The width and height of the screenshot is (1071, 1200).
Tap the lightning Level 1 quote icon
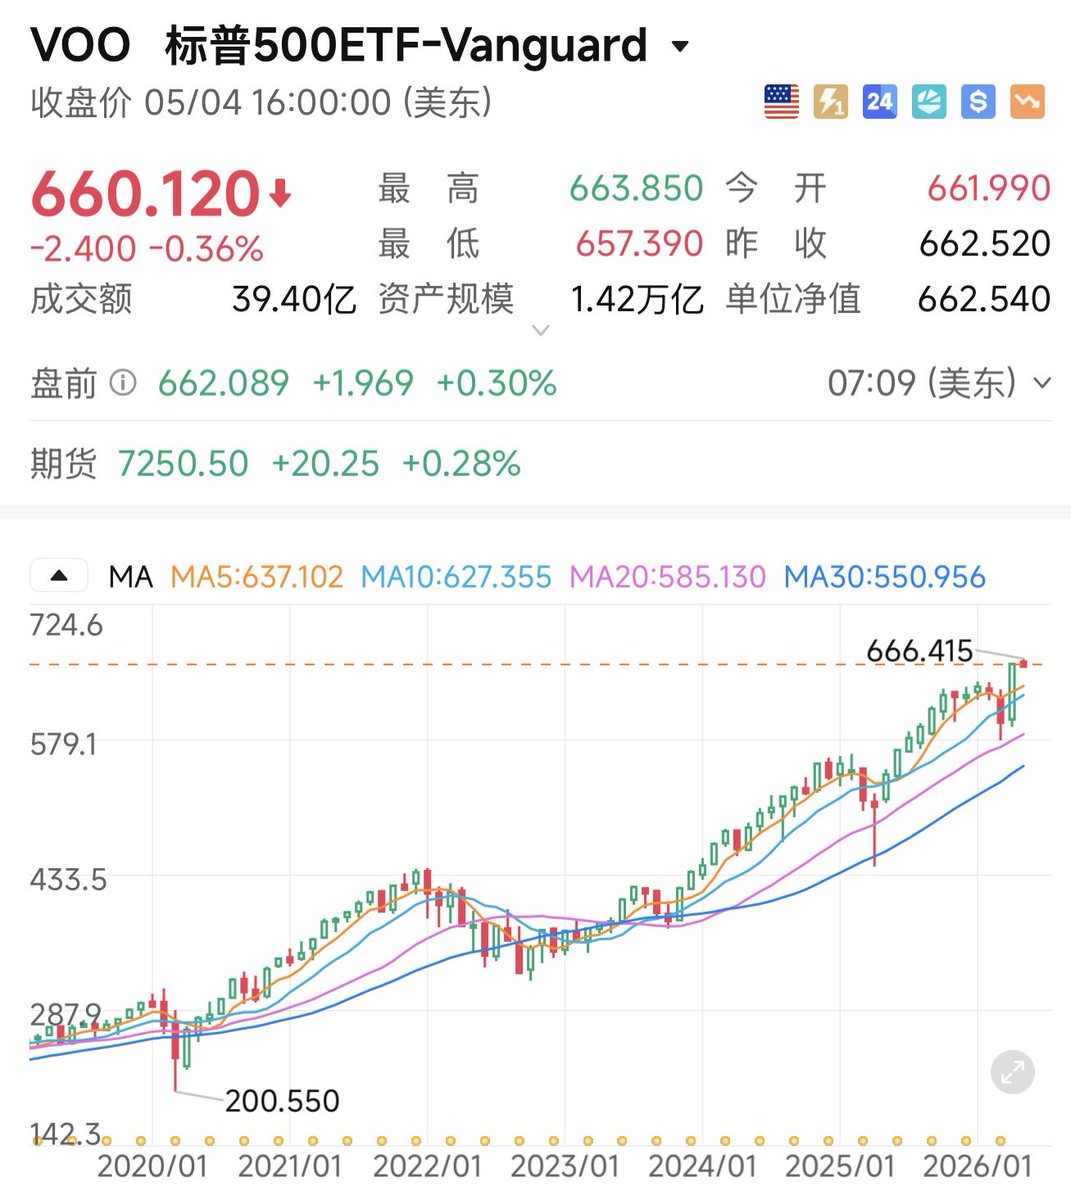pos(831,102)
